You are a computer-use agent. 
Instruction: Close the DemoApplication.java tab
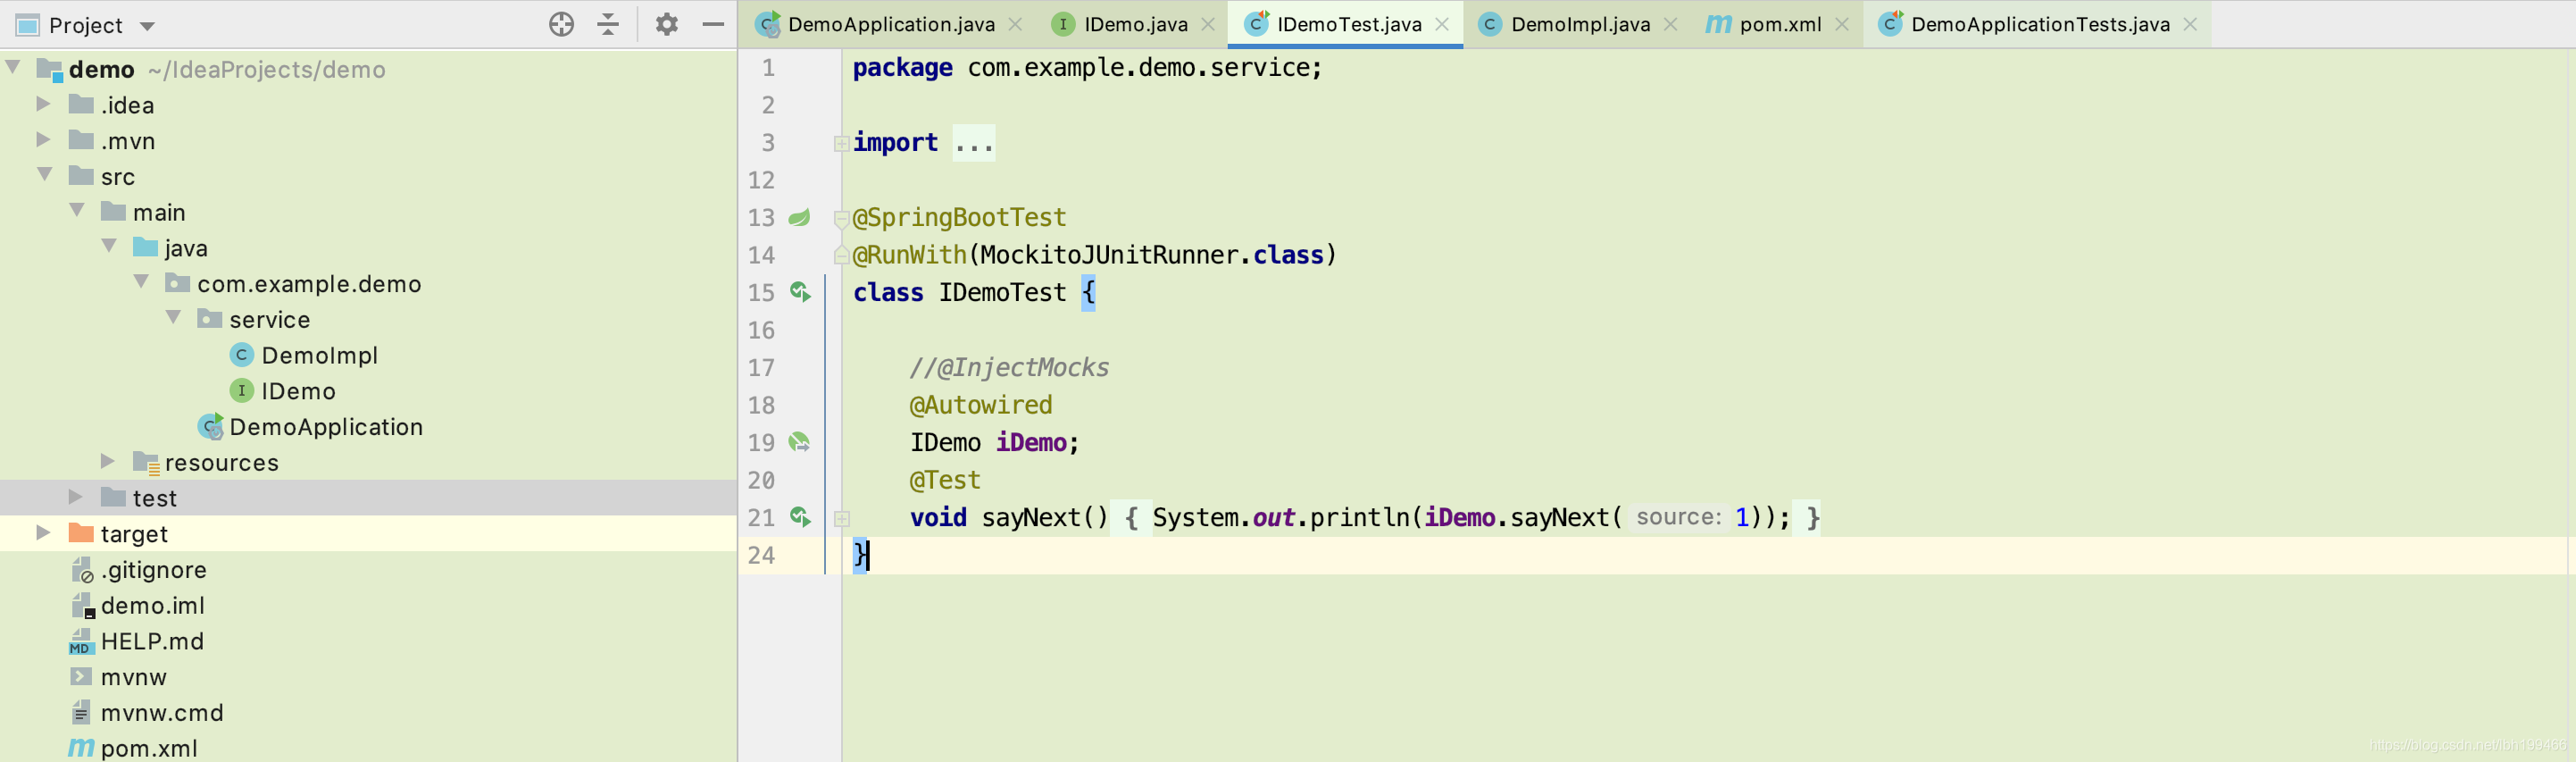coord(1015,24)
